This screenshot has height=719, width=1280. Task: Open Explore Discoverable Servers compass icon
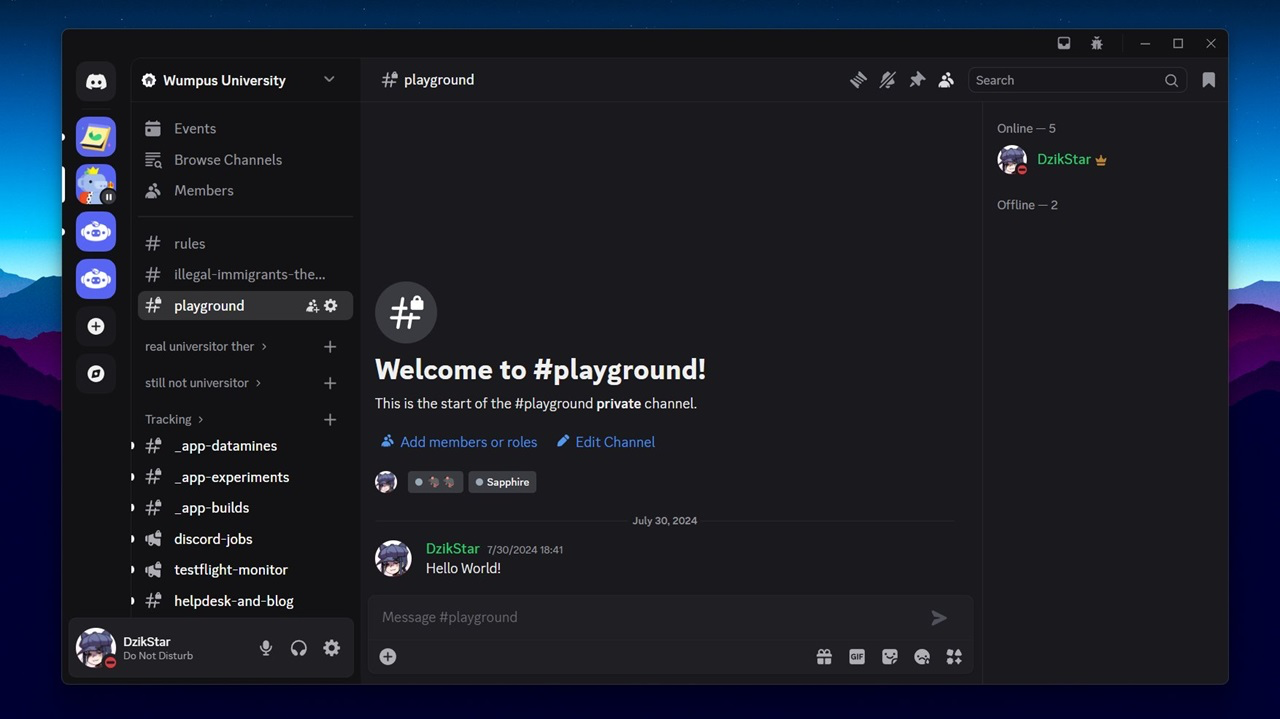[x=96, y=374]
